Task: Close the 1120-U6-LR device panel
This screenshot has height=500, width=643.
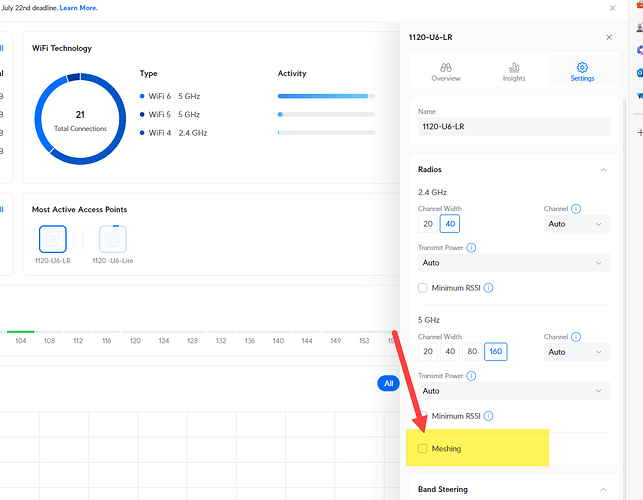Action: coord(609,37)
